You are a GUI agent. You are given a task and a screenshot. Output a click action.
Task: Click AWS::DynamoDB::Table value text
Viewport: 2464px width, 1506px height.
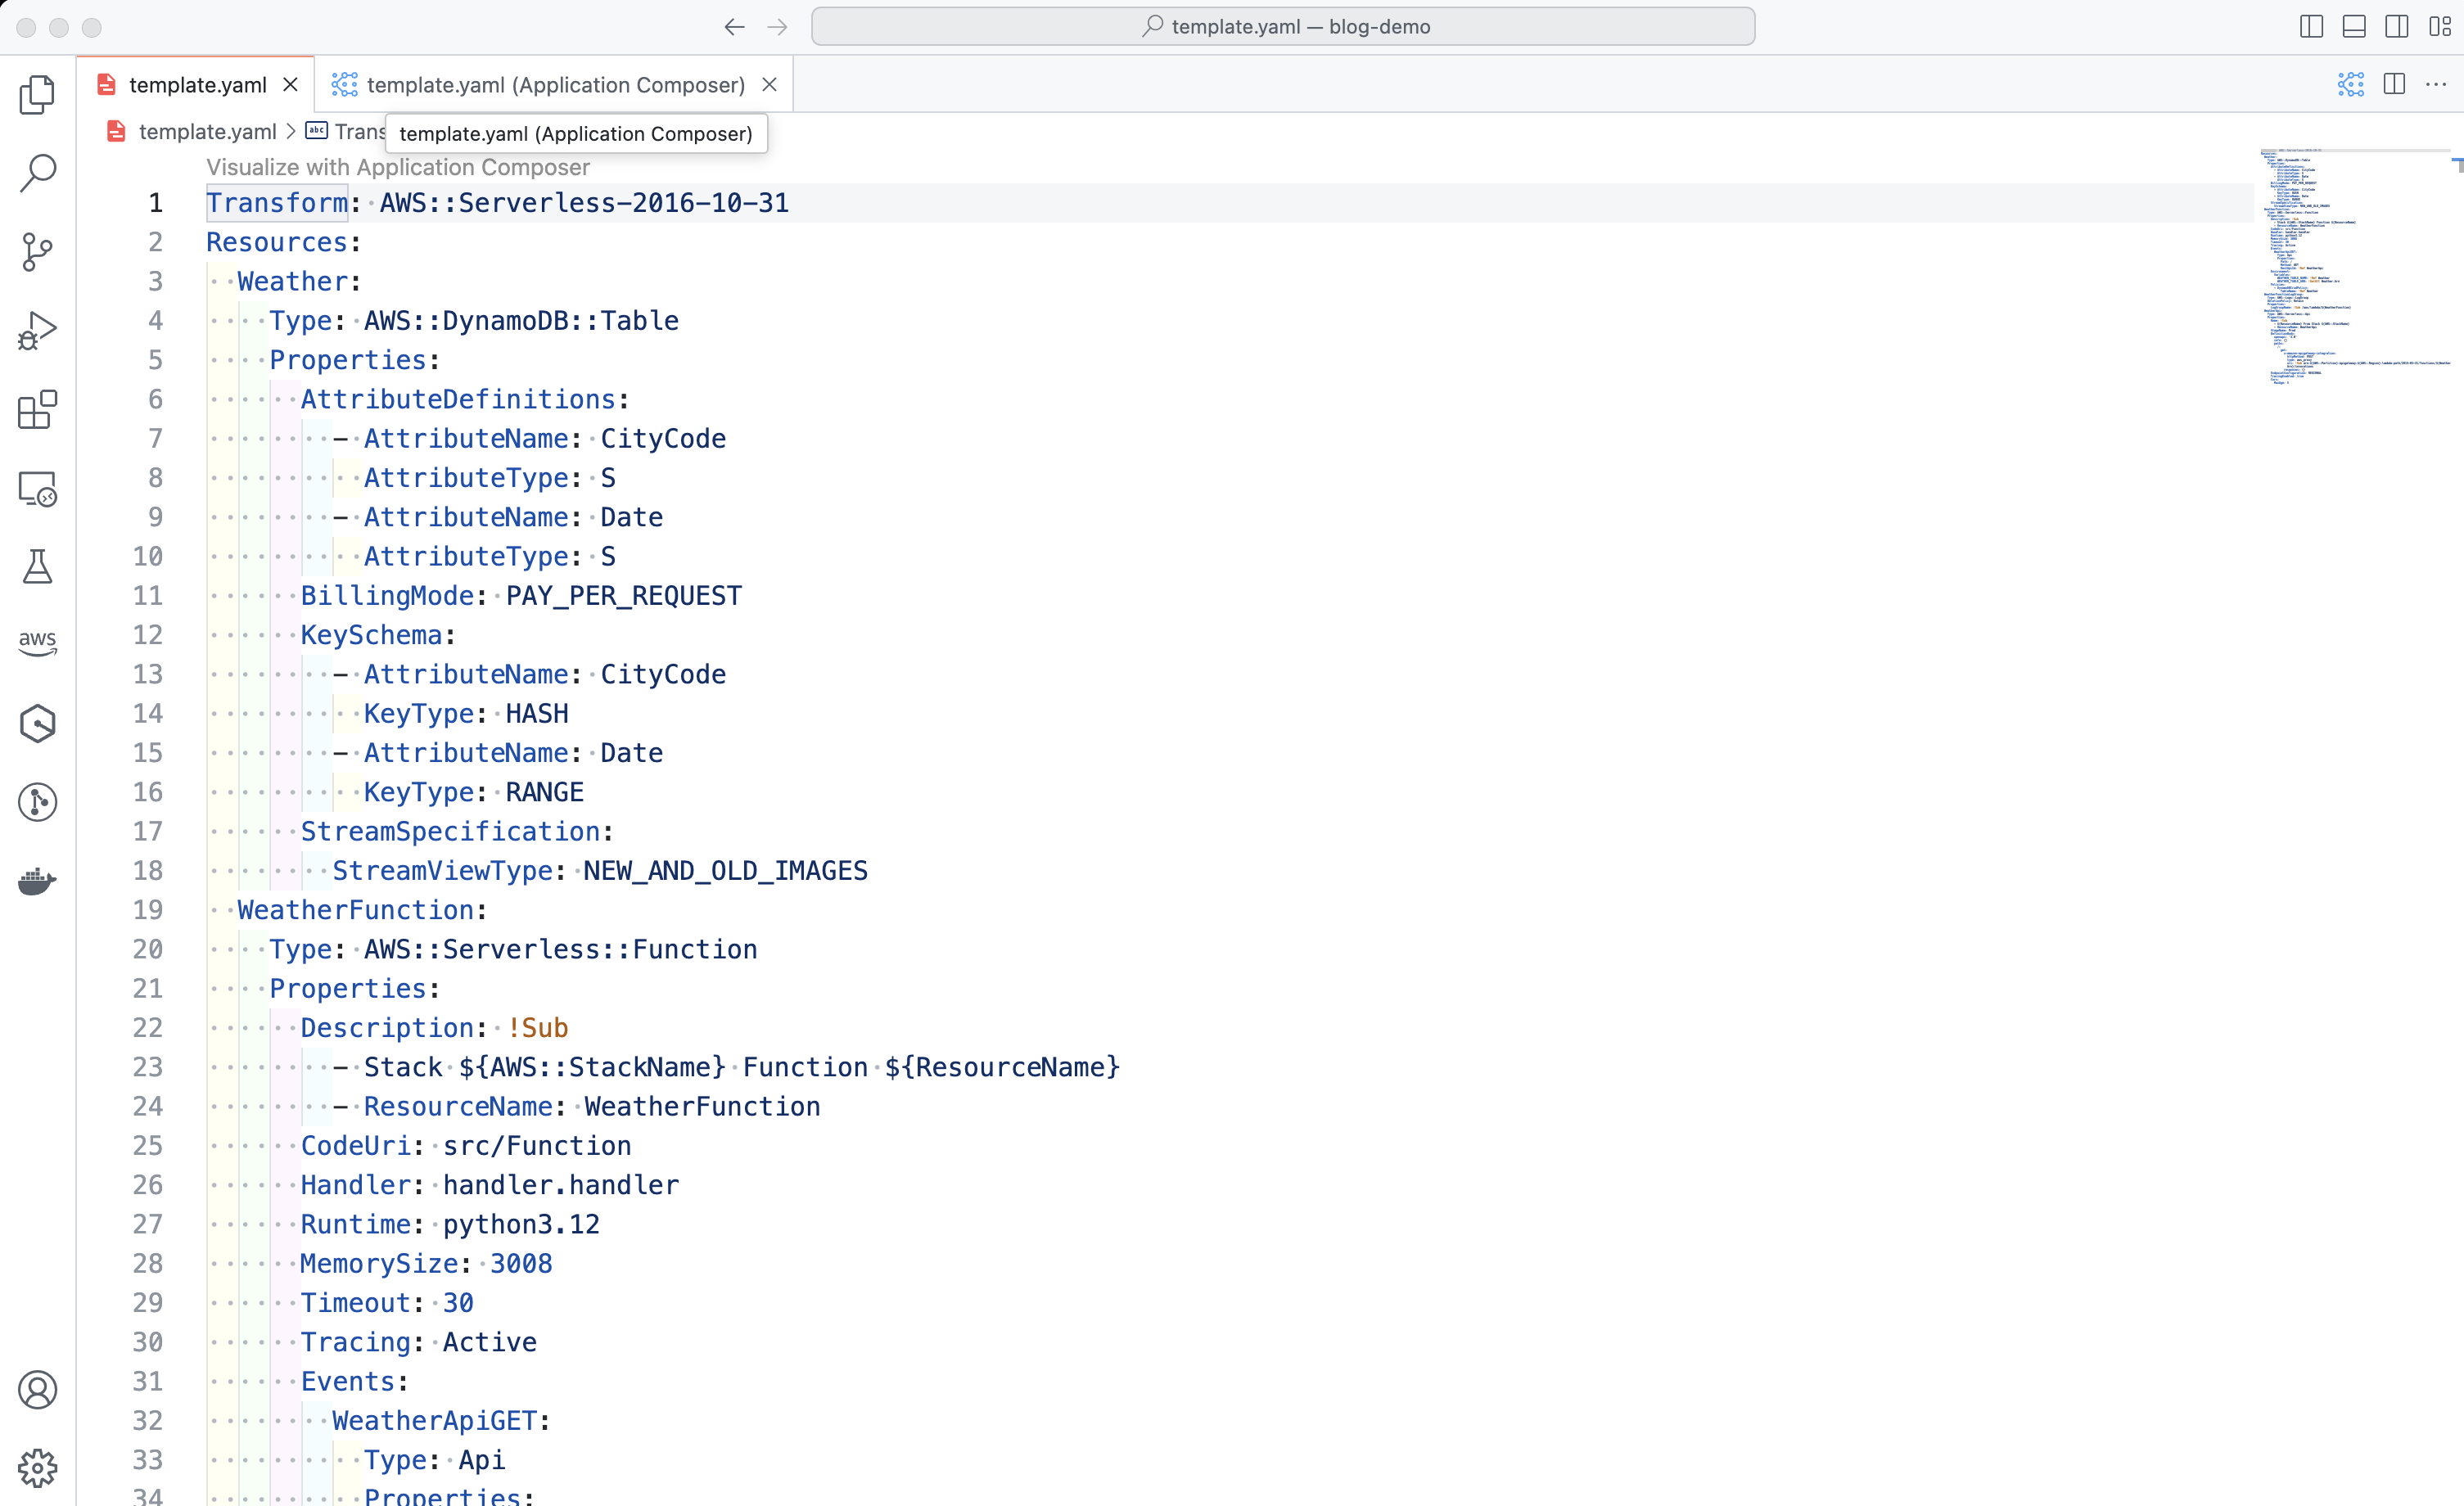point(521,321)
